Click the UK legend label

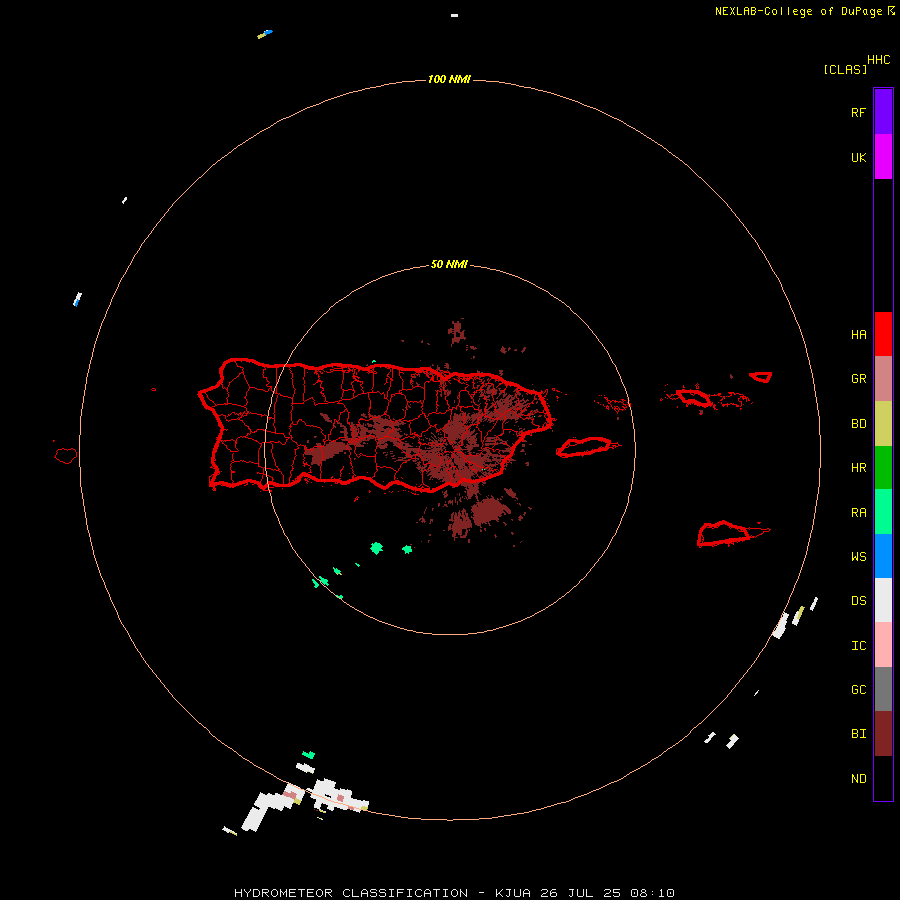858,157
